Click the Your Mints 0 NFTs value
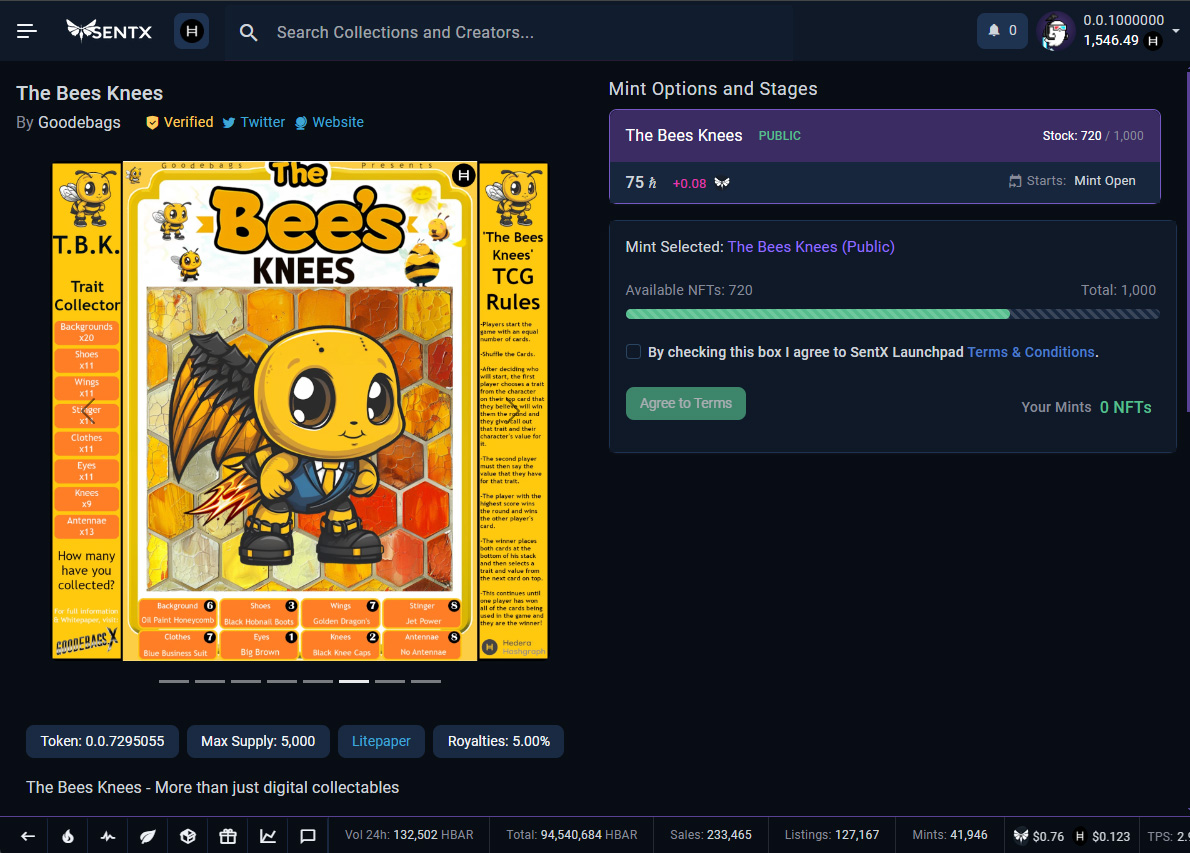This screenshot has width=1190, height=853. 1125,408
